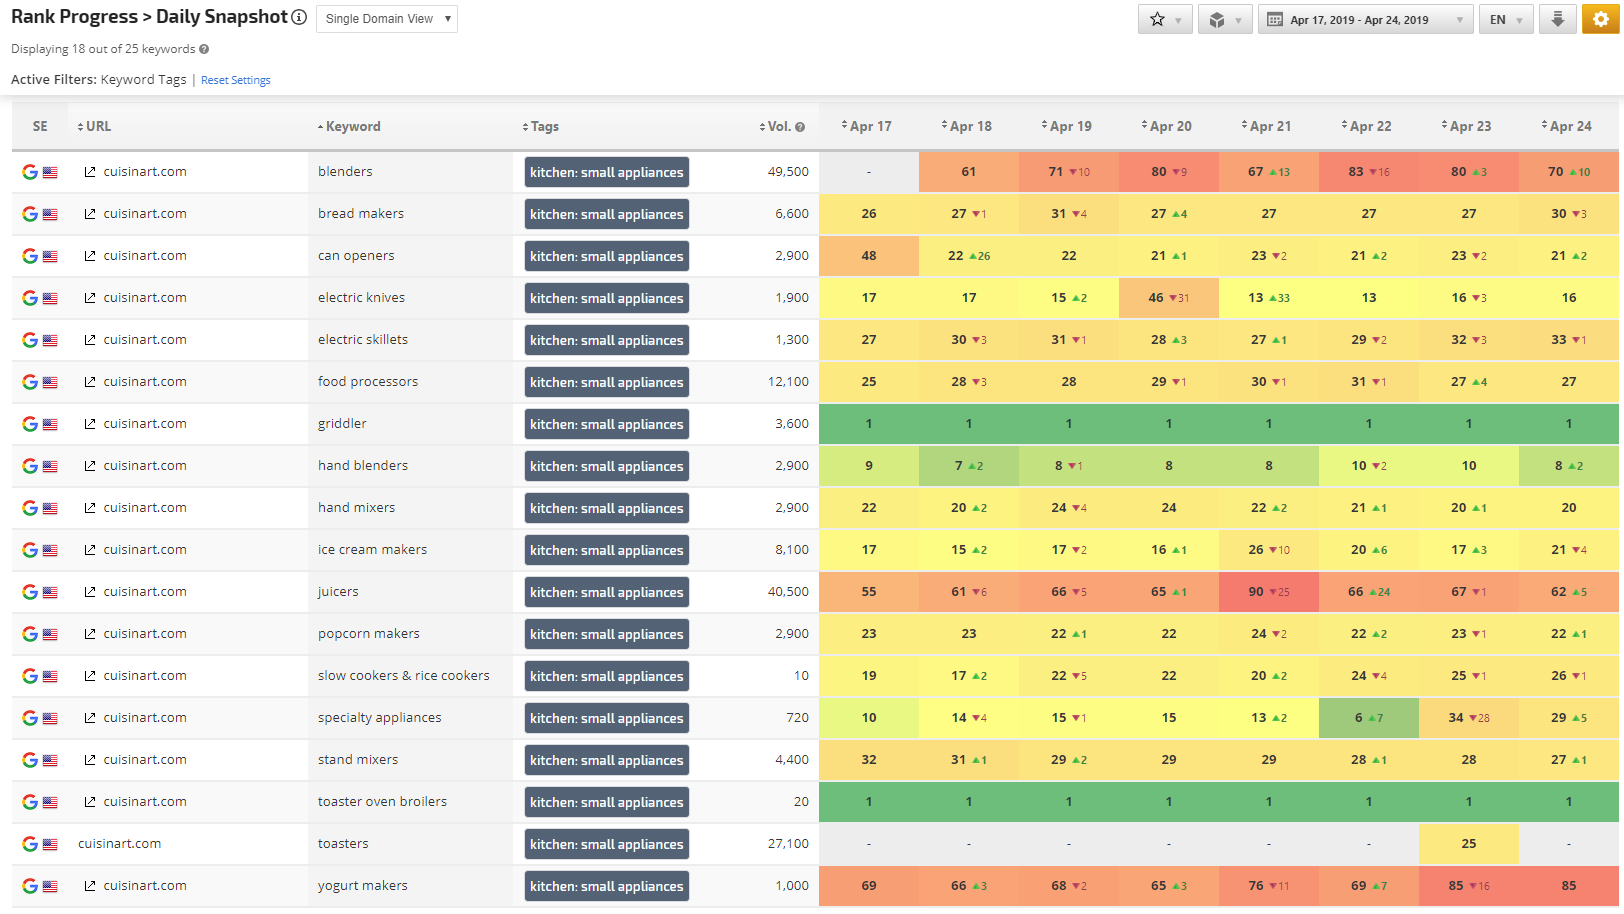Click Google icon in the griddler row
Image resolution: width=1624 pixels, height=914 pixels.
[x=30, y=424]
